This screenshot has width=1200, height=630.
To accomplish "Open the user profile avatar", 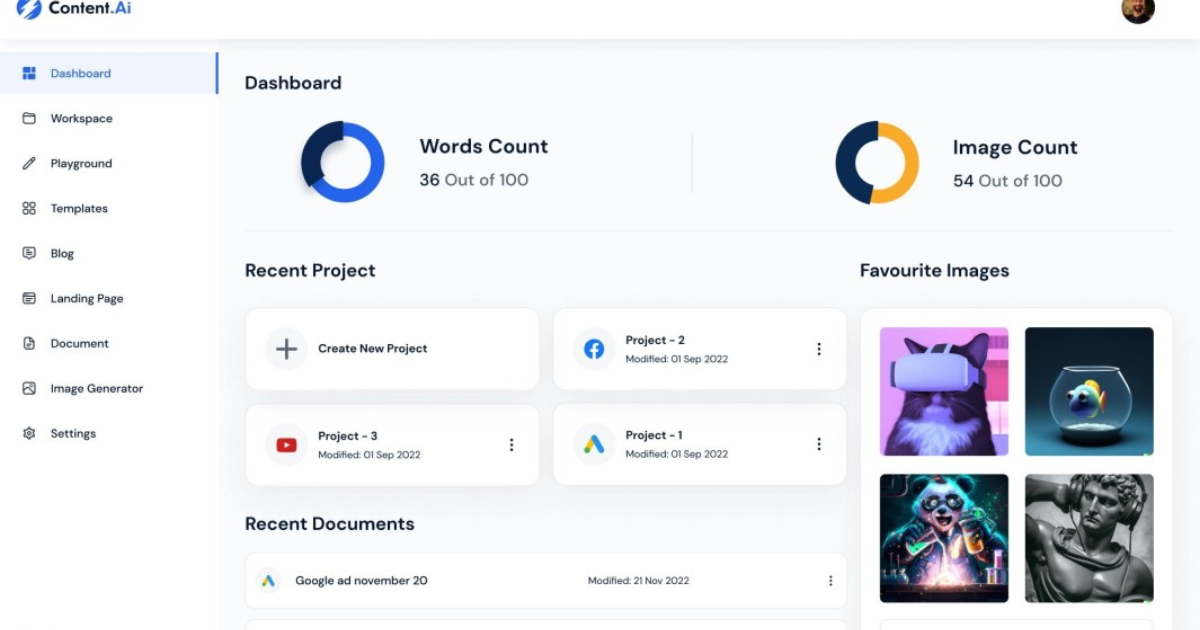I will pos(1138,10).
